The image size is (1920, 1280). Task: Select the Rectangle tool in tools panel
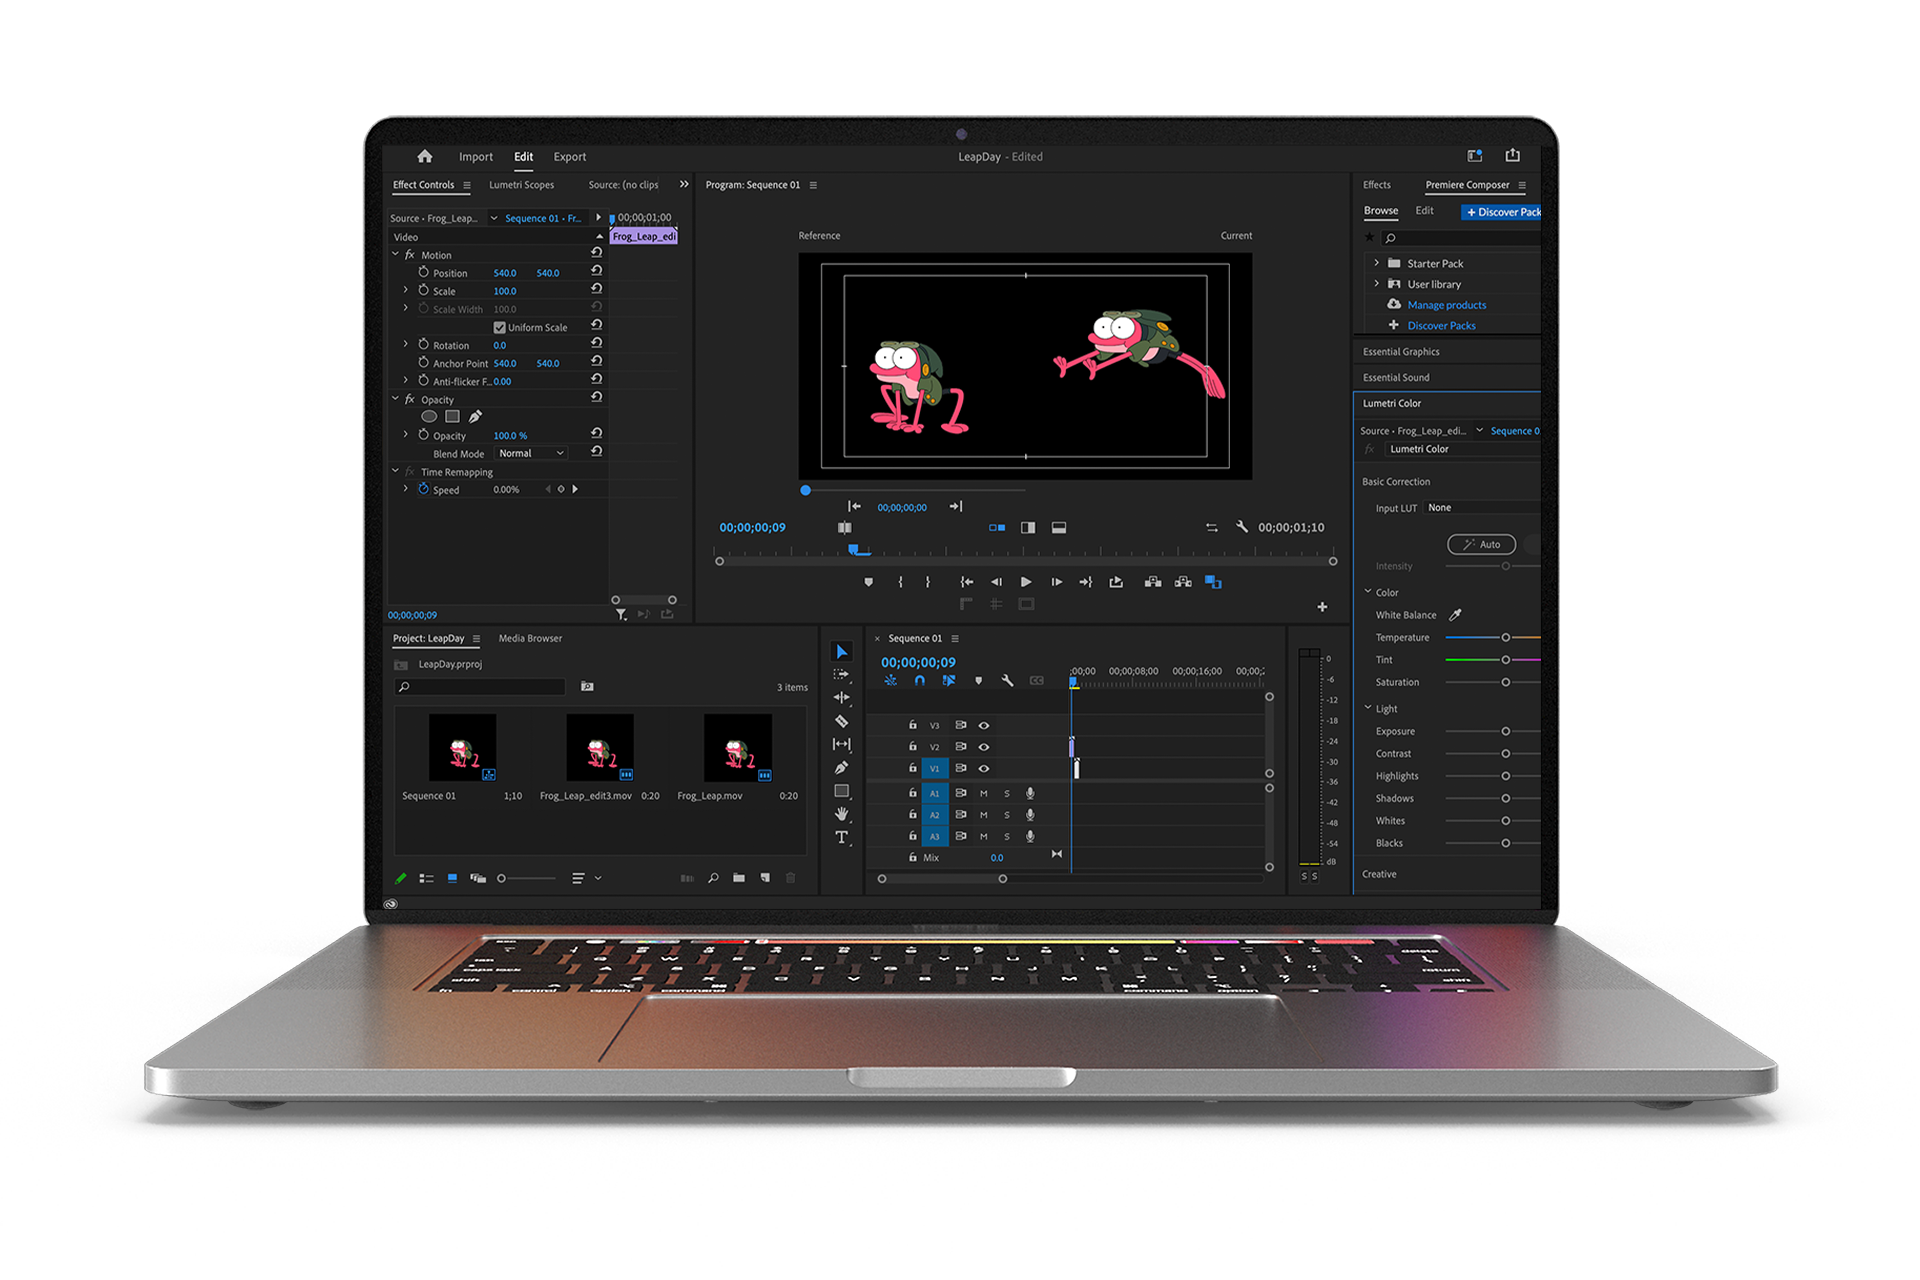pyautogui.click(x=842, y=791)
